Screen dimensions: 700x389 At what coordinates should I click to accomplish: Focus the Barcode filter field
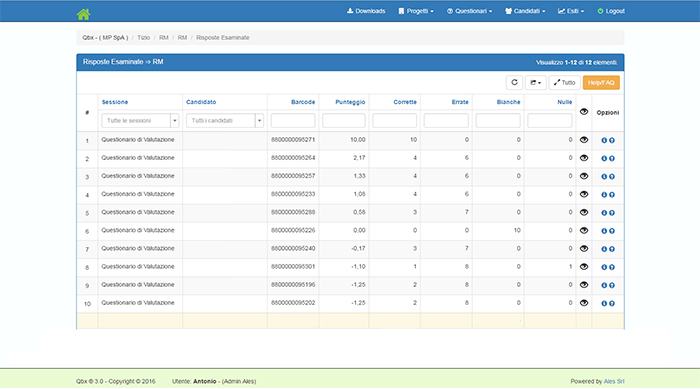(x=293, y=121)
